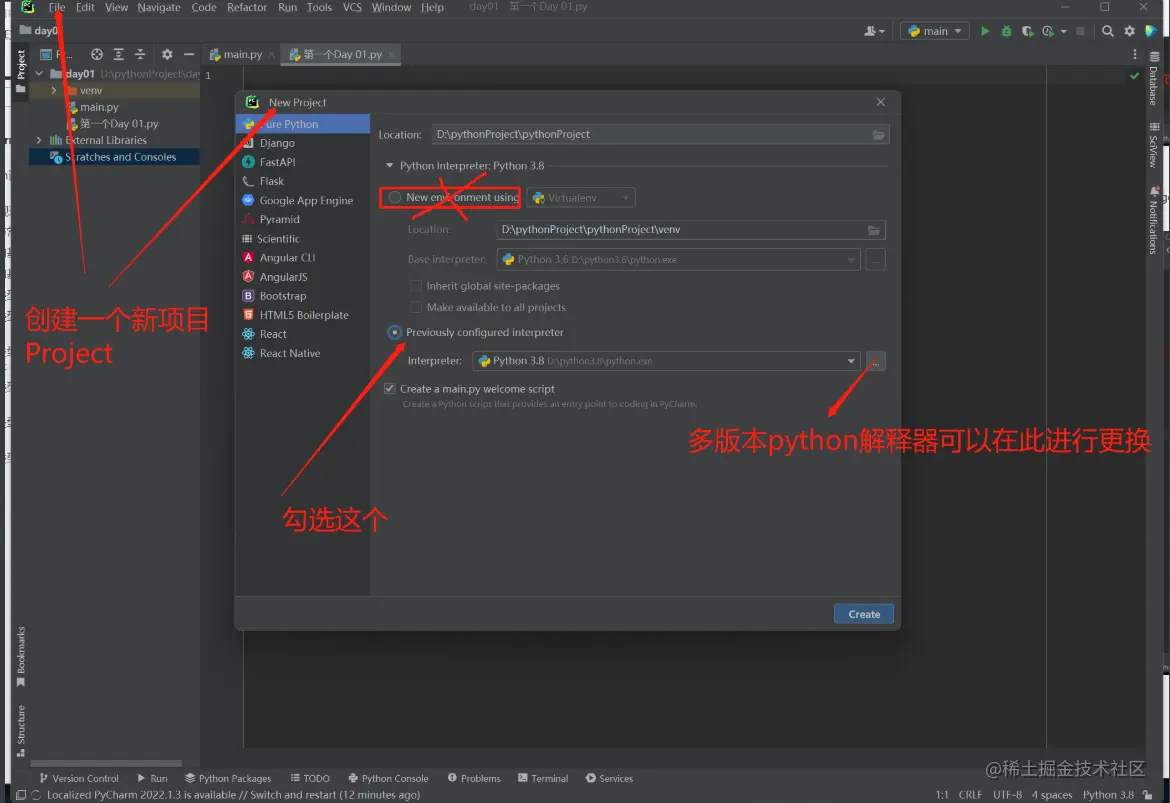
Task: Open the TODO tool window
Action: coord(310,778)
